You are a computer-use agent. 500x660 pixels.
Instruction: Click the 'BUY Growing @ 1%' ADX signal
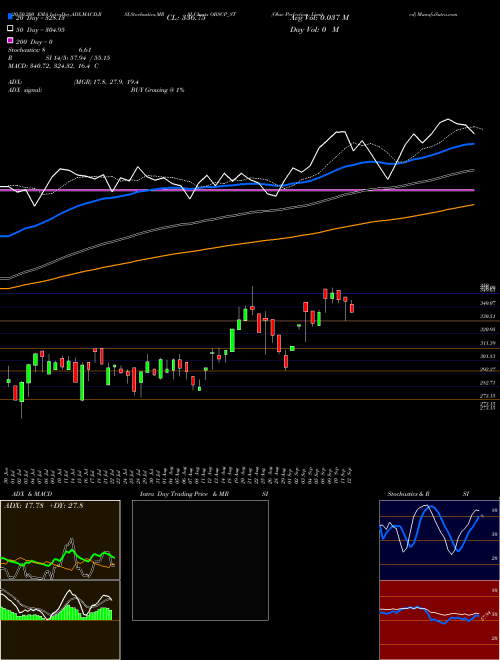pos(157,90)
